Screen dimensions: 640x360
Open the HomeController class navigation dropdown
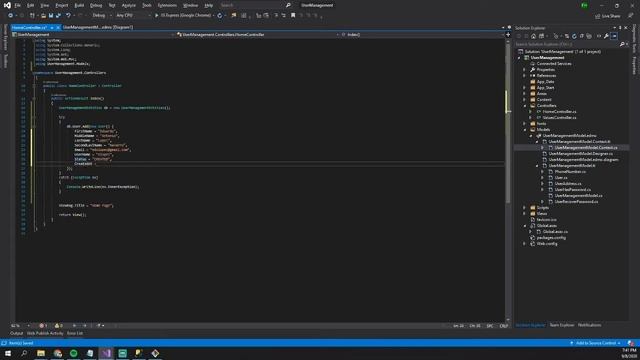[x=258, y=35]
